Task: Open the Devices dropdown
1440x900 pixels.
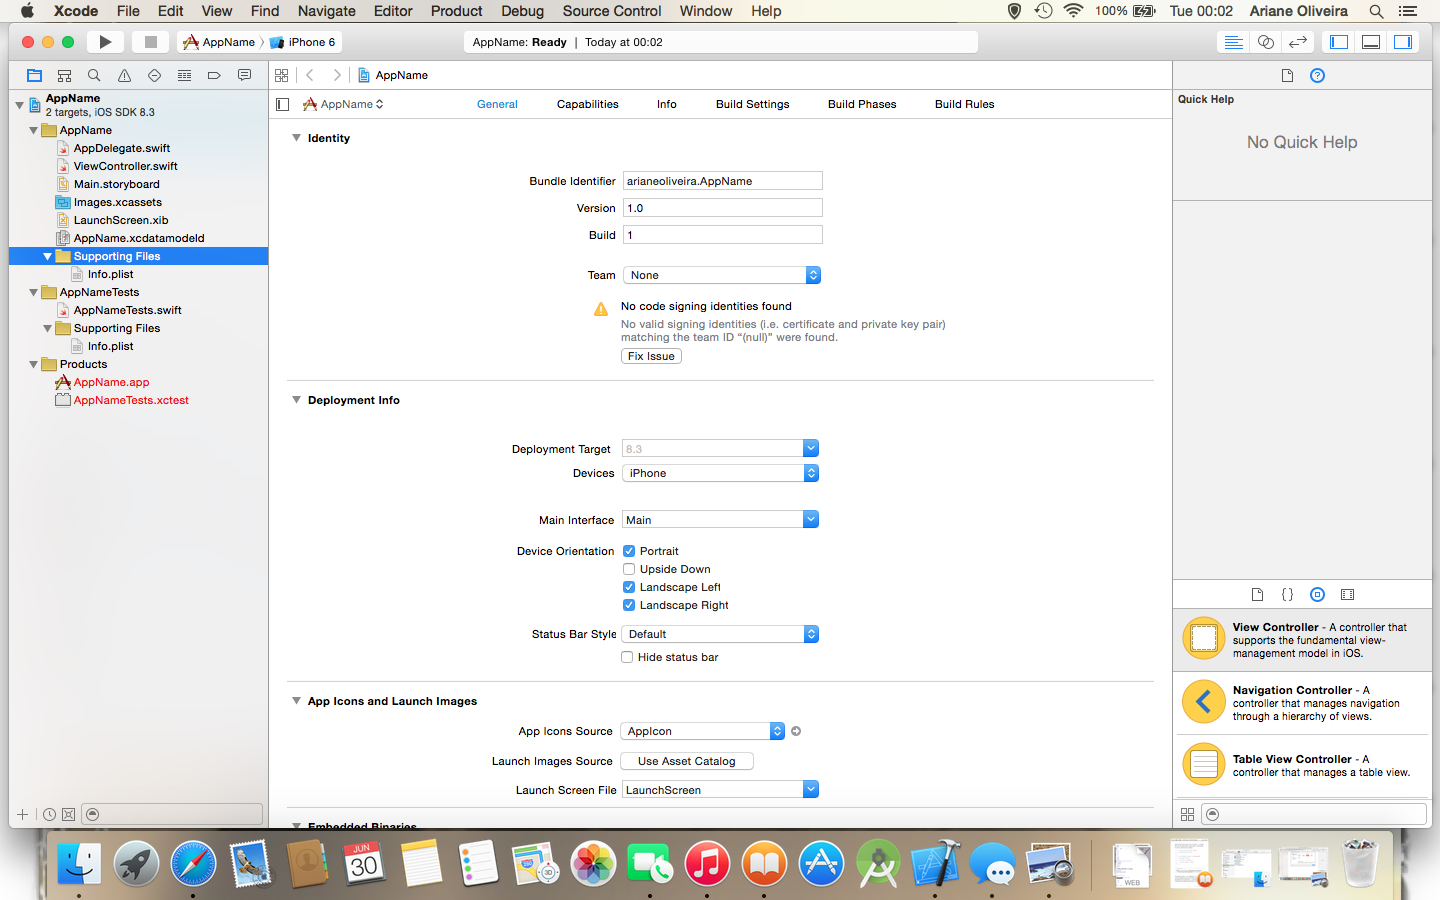Action: click(720, 473)
